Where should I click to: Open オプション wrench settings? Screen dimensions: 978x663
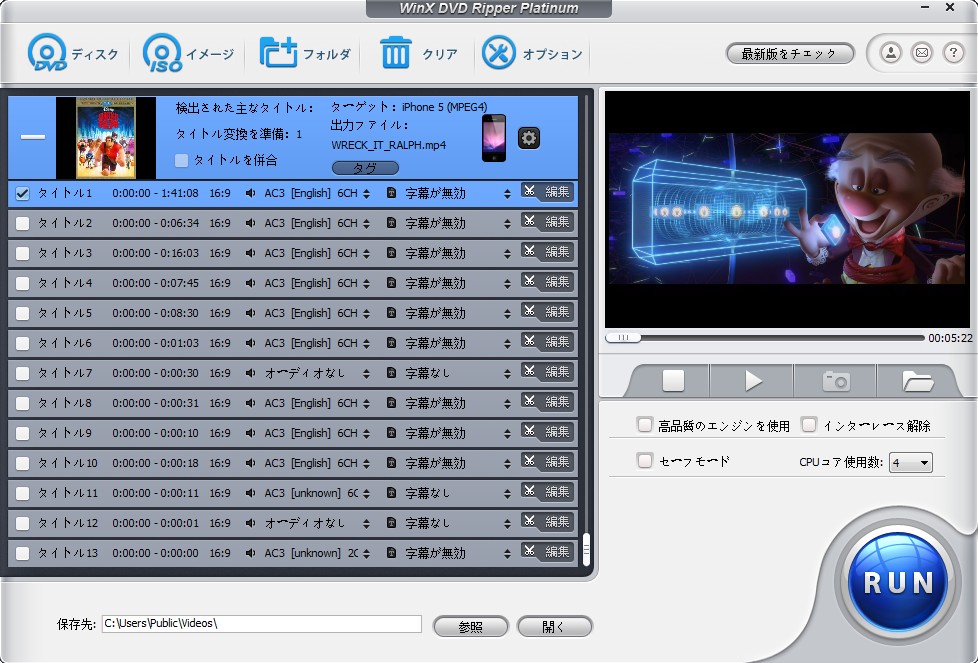click(x=498, y=53)
